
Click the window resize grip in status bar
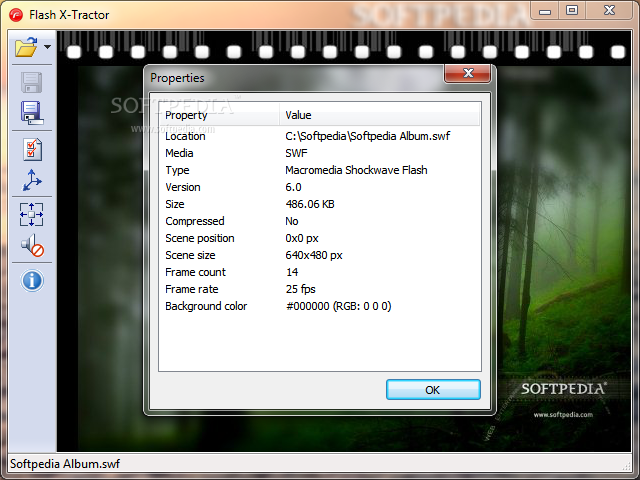click(x=627, y=466)
